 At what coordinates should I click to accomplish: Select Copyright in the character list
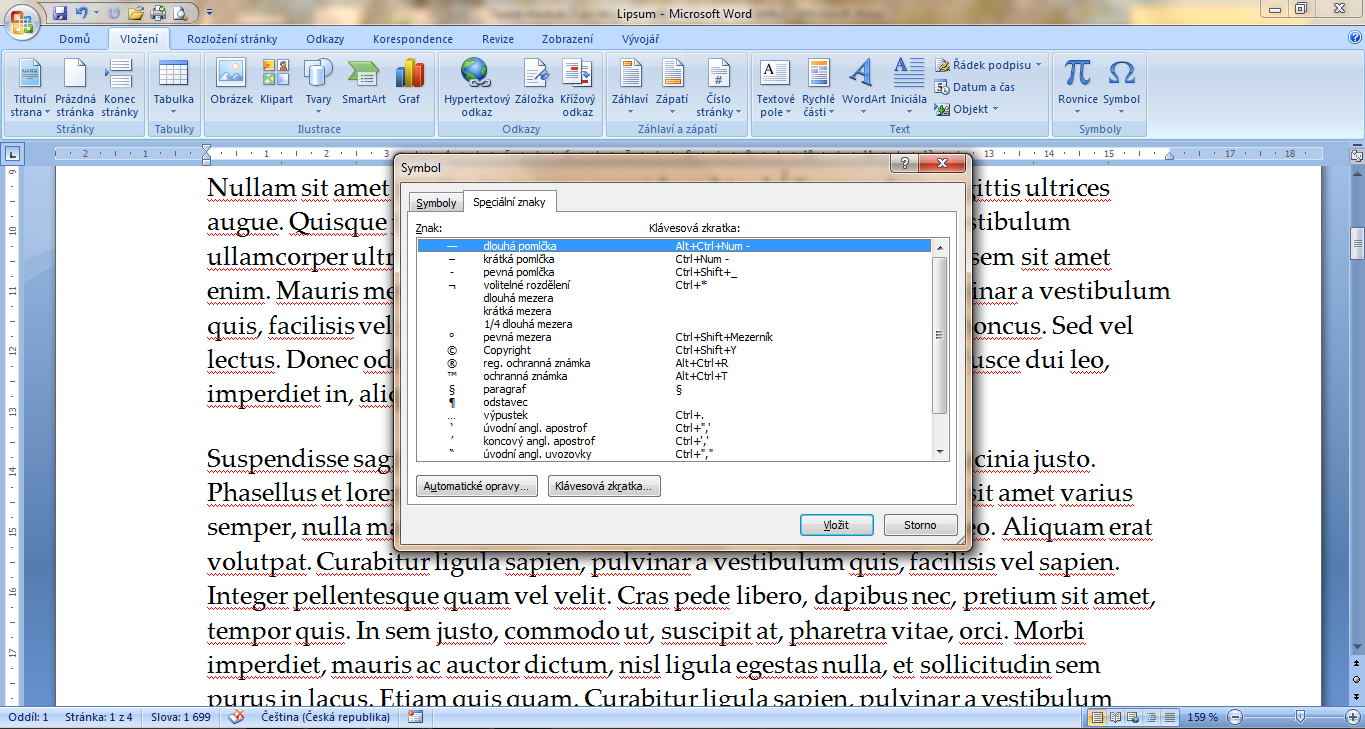point(675,350)
